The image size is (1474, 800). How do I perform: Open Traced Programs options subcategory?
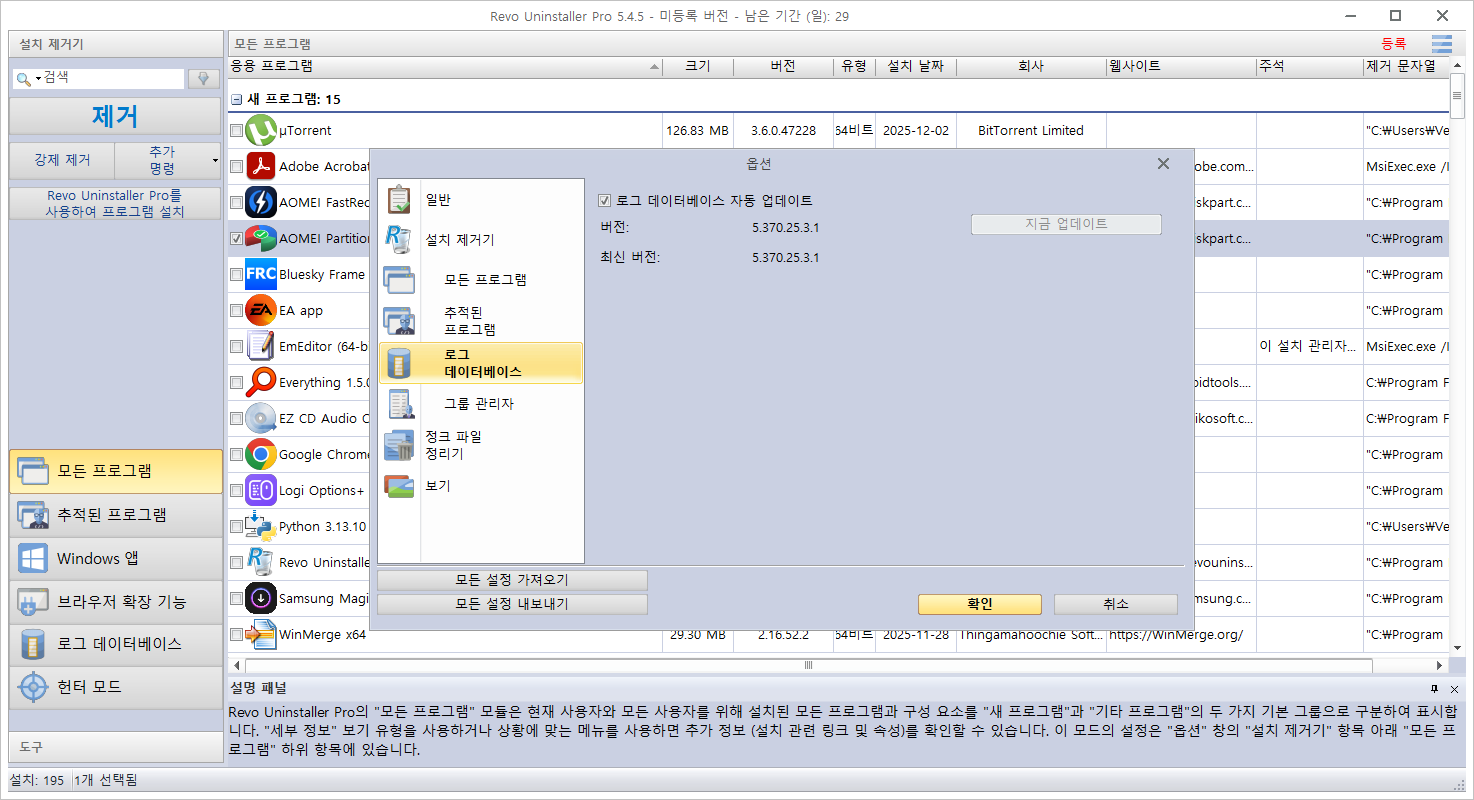[x=481, y=321]
